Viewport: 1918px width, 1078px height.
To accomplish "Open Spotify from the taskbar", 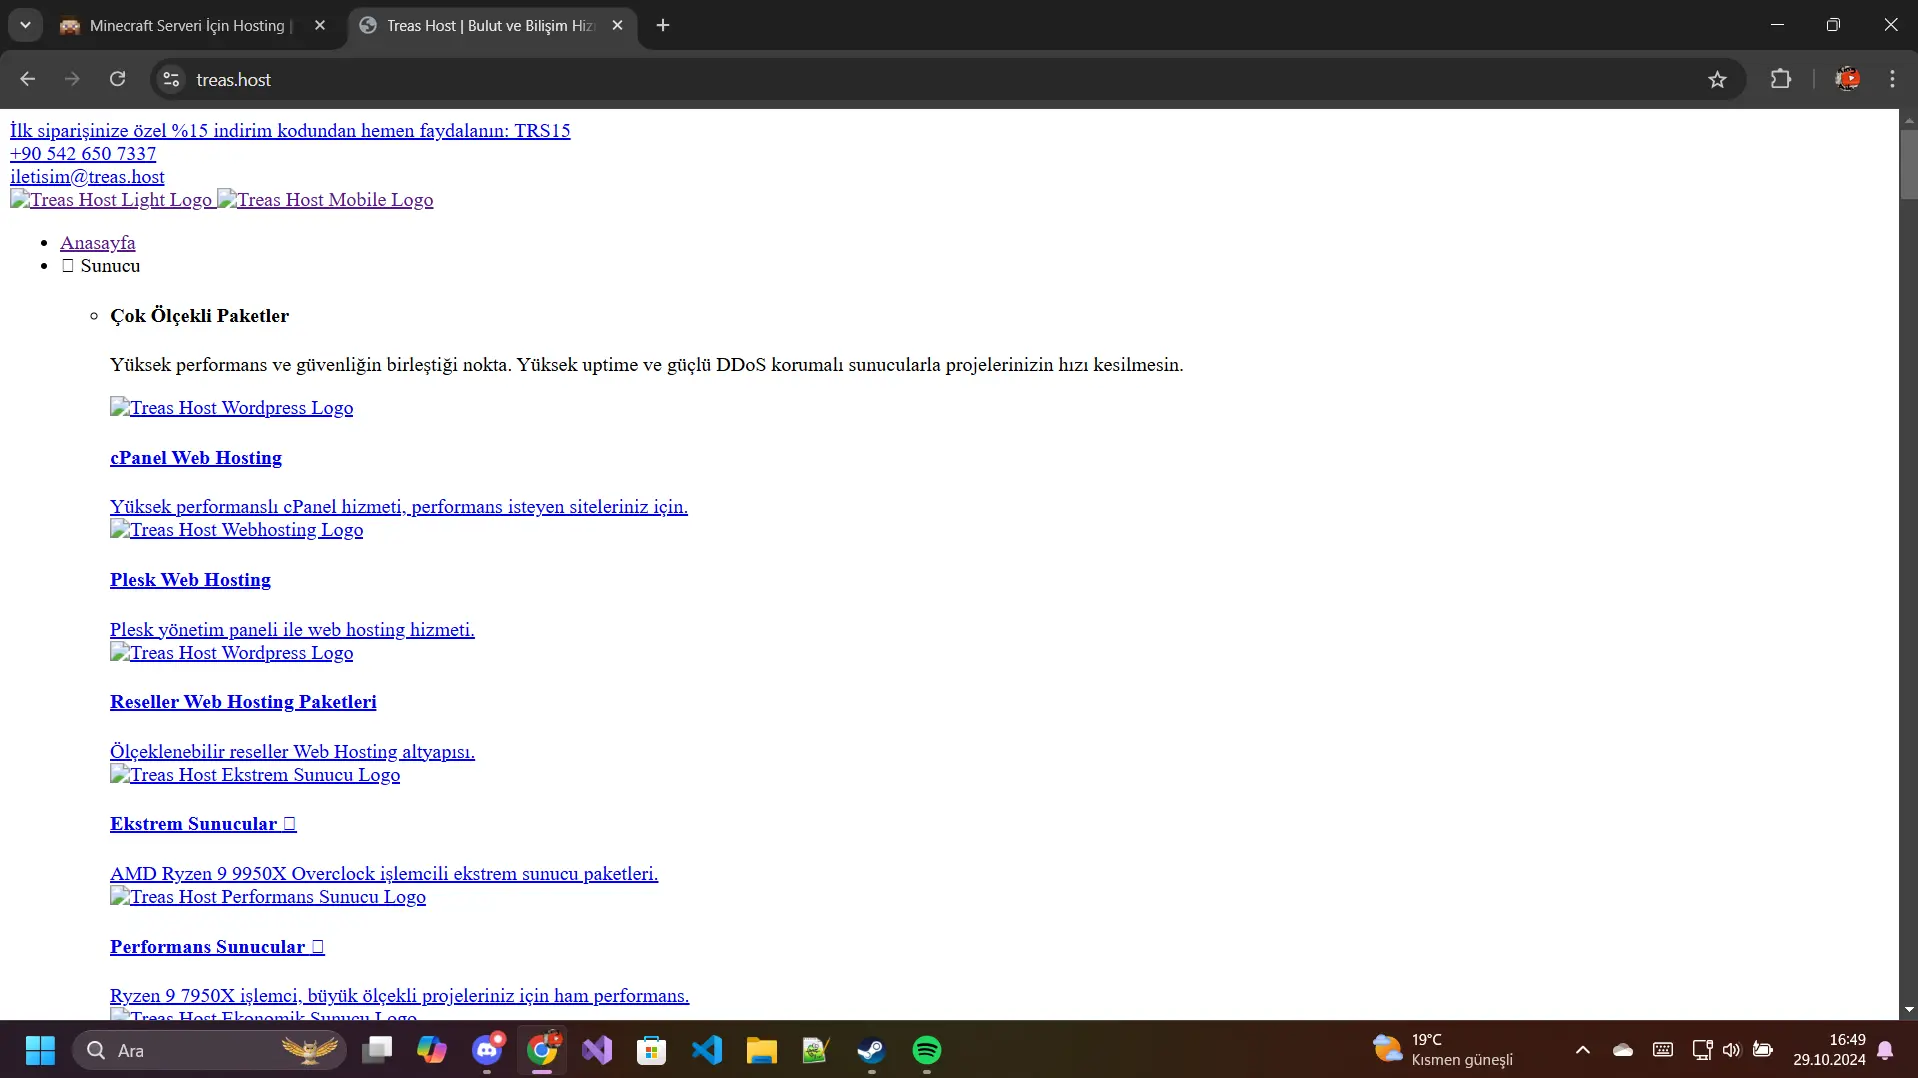I will point(927,1050).
